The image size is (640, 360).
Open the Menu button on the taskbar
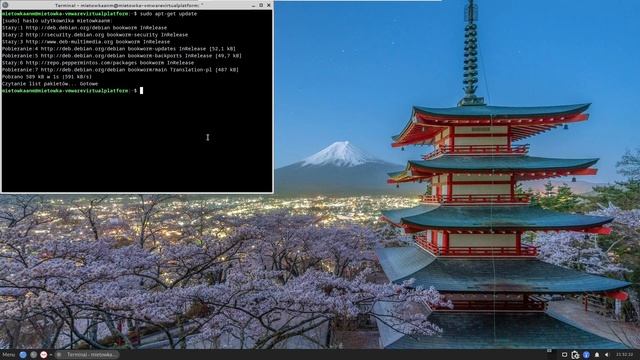pyautogui.click(x=9, y=355)
